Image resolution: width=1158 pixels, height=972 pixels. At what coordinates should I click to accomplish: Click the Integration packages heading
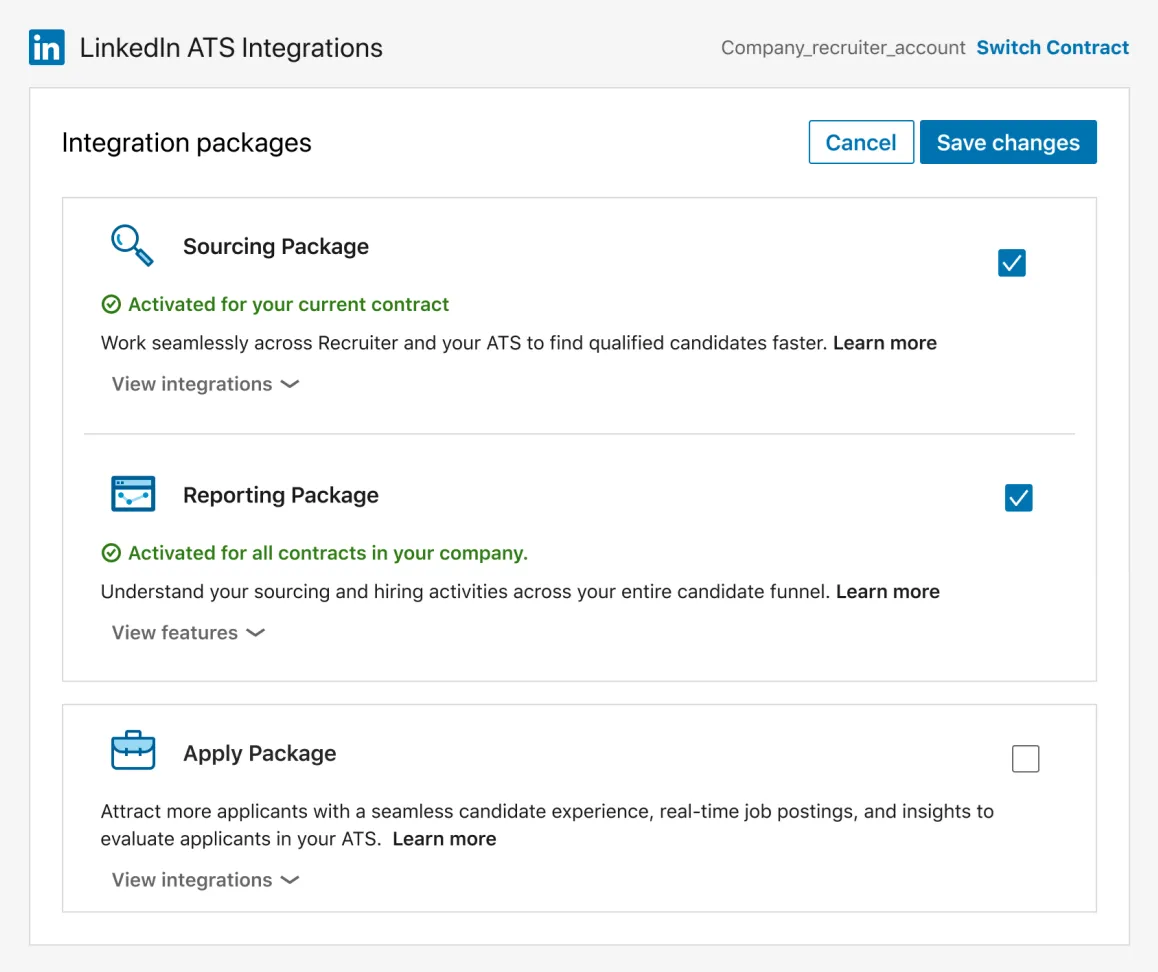[x=186, y=142]
